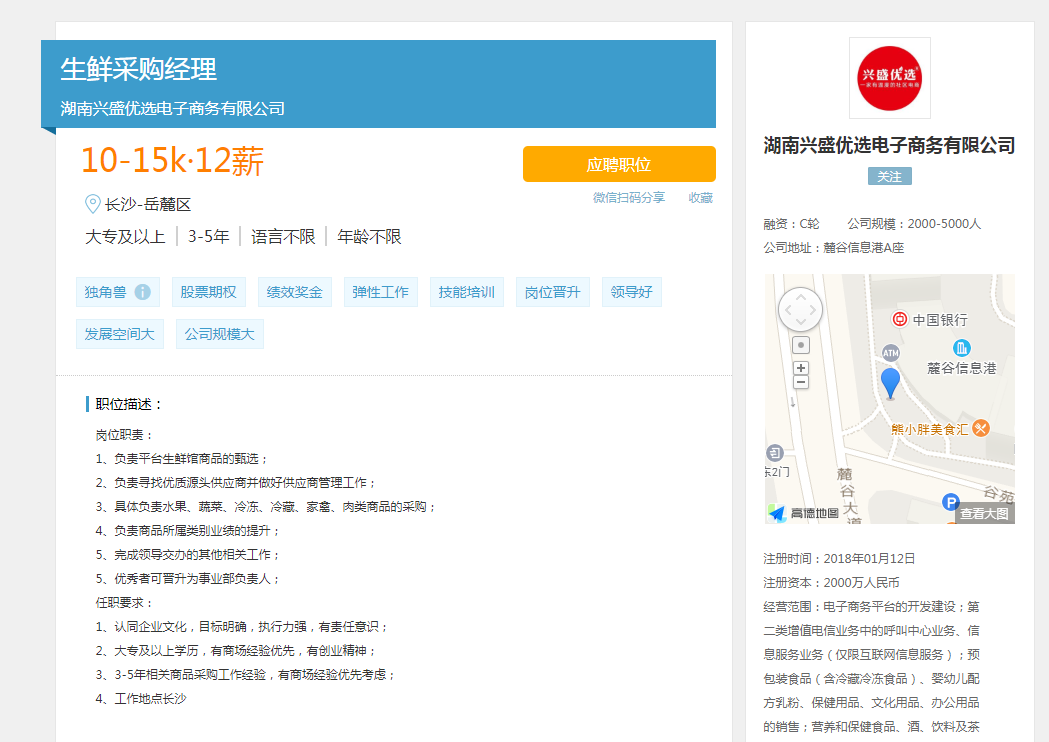Zoom out the map with minus button
The image size is (1049, 742).
tap(801, 383)
